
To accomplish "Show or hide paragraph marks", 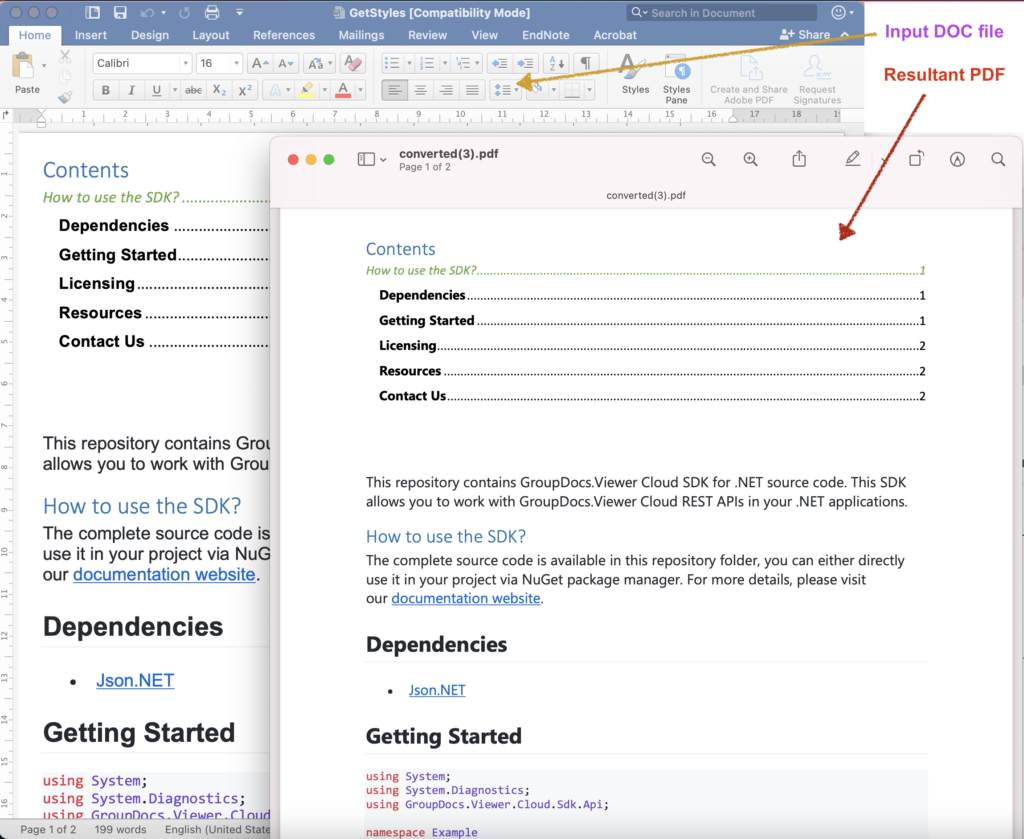I will 586,63.
